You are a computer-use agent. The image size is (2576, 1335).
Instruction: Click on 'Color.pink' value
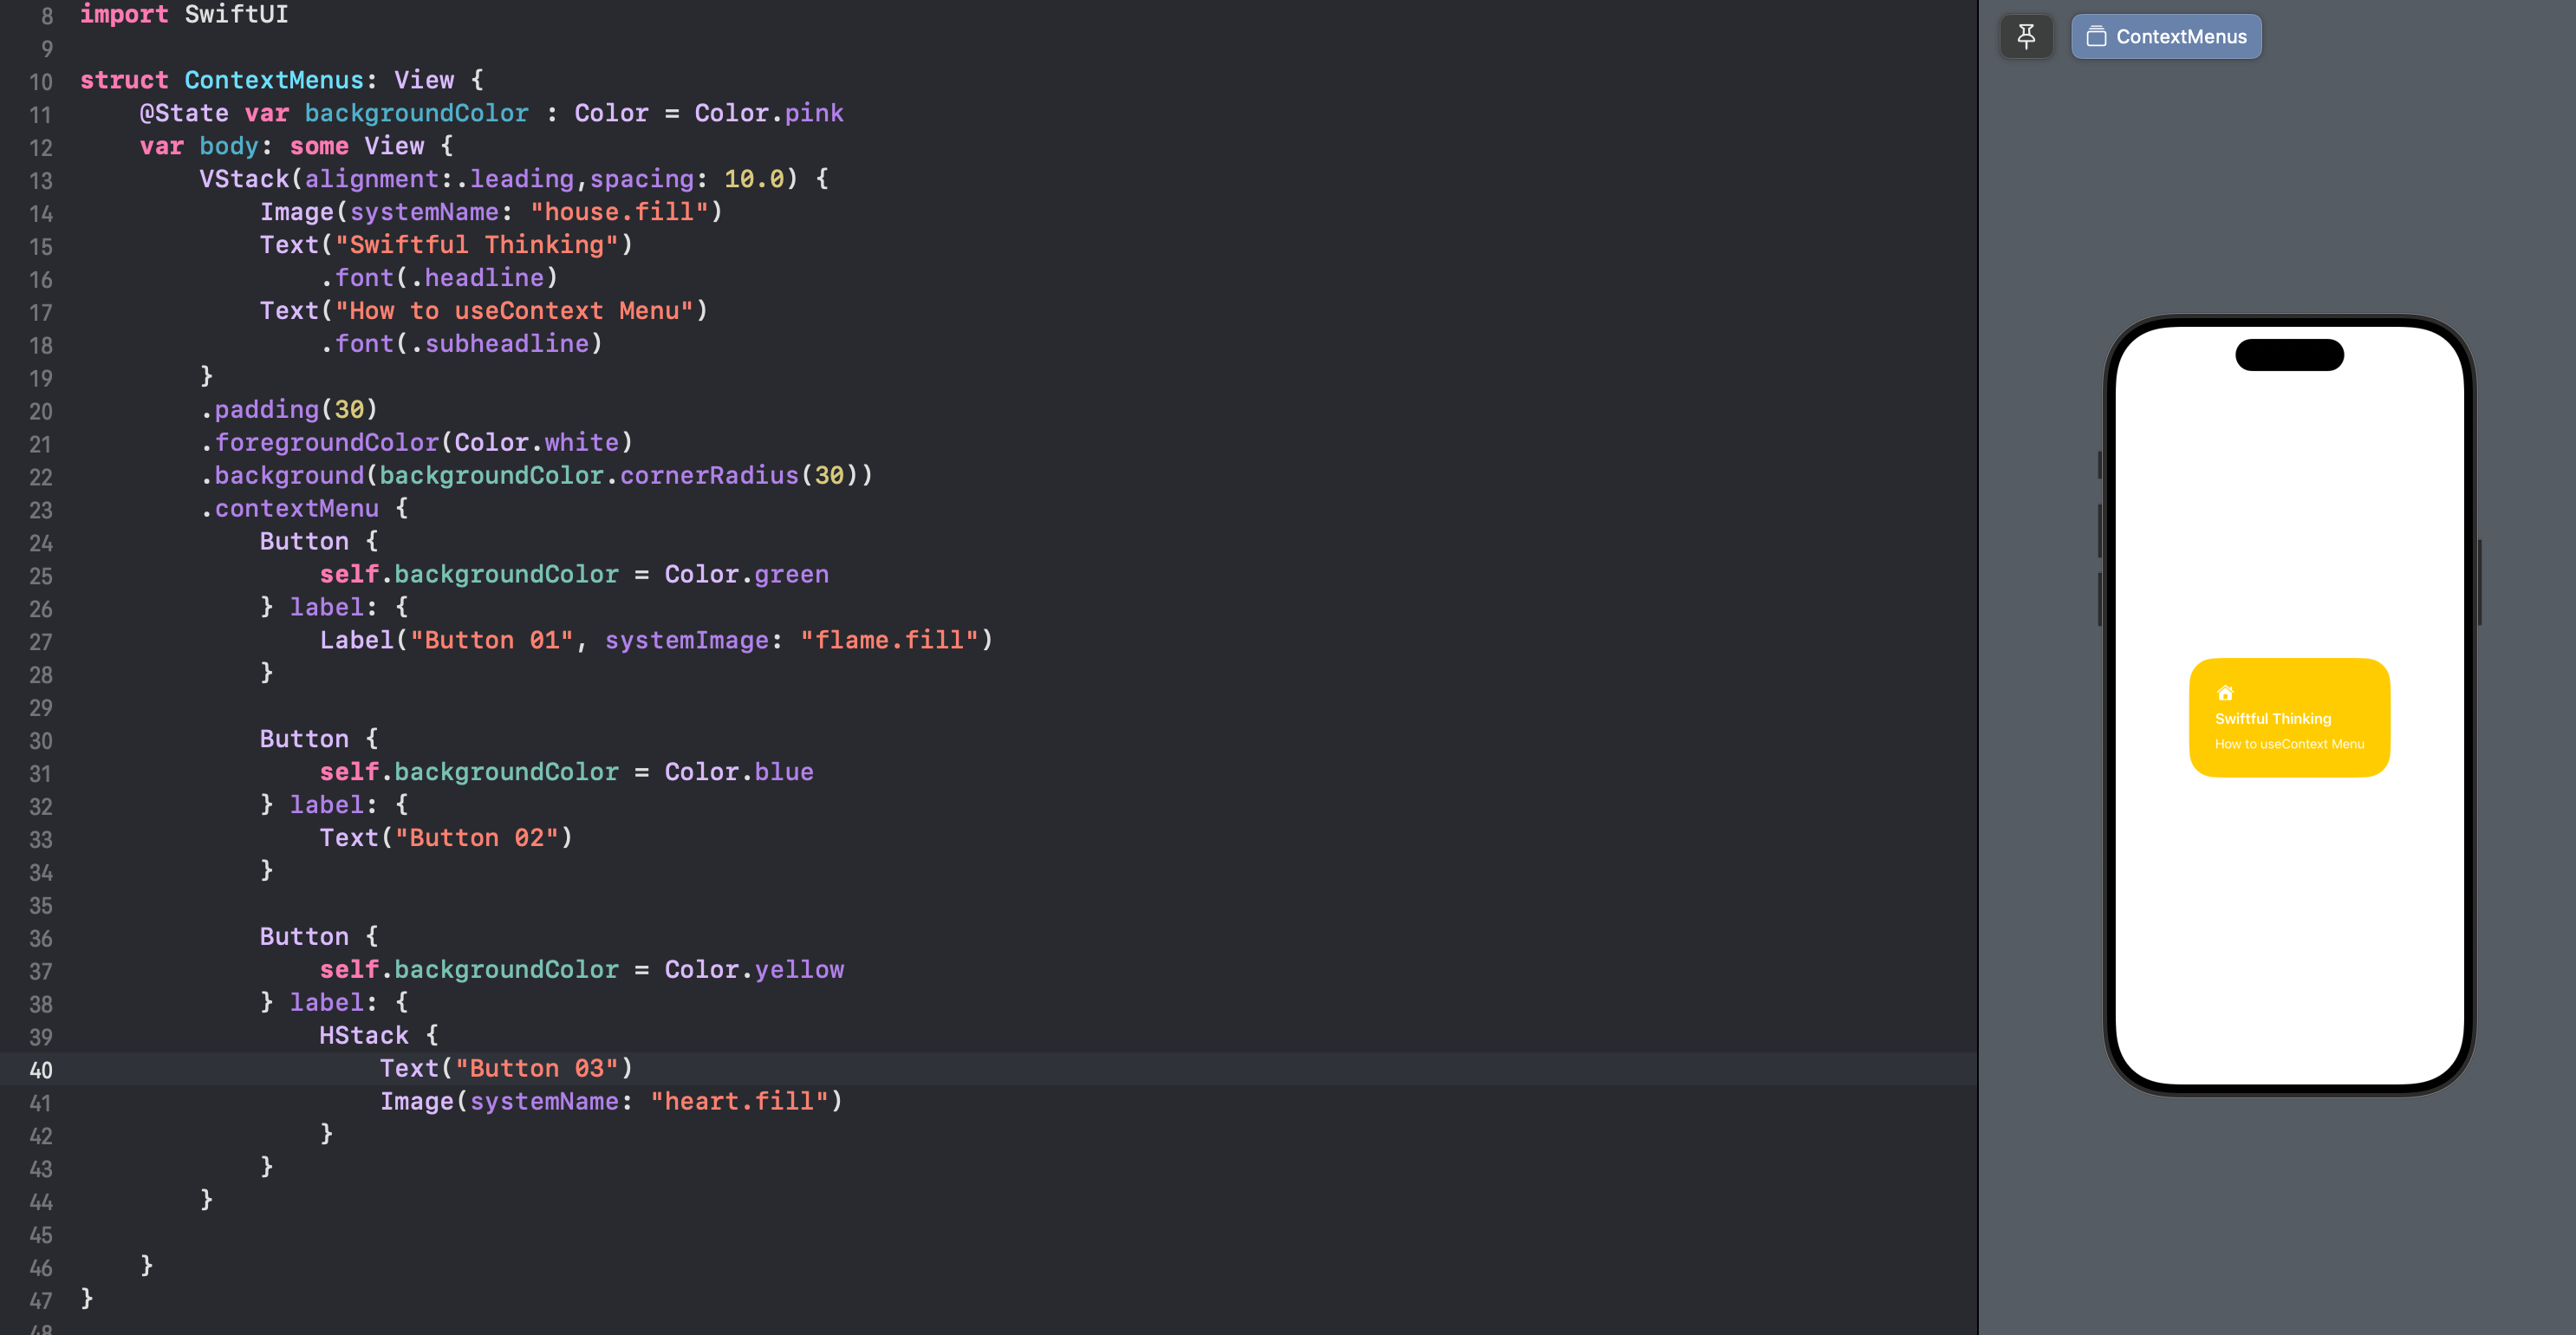tap(769, 113)
